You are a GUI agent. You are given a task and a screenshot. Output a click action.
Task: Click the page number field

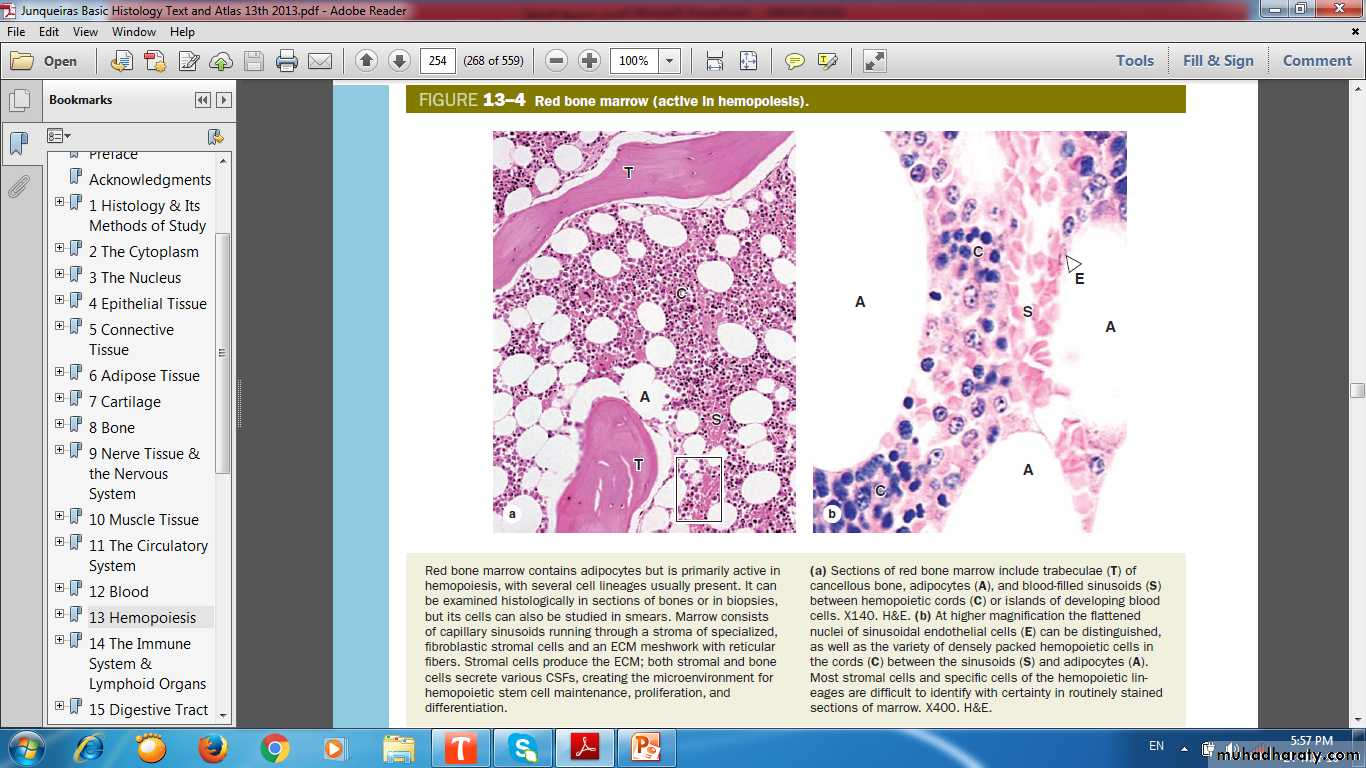[437, 61]
